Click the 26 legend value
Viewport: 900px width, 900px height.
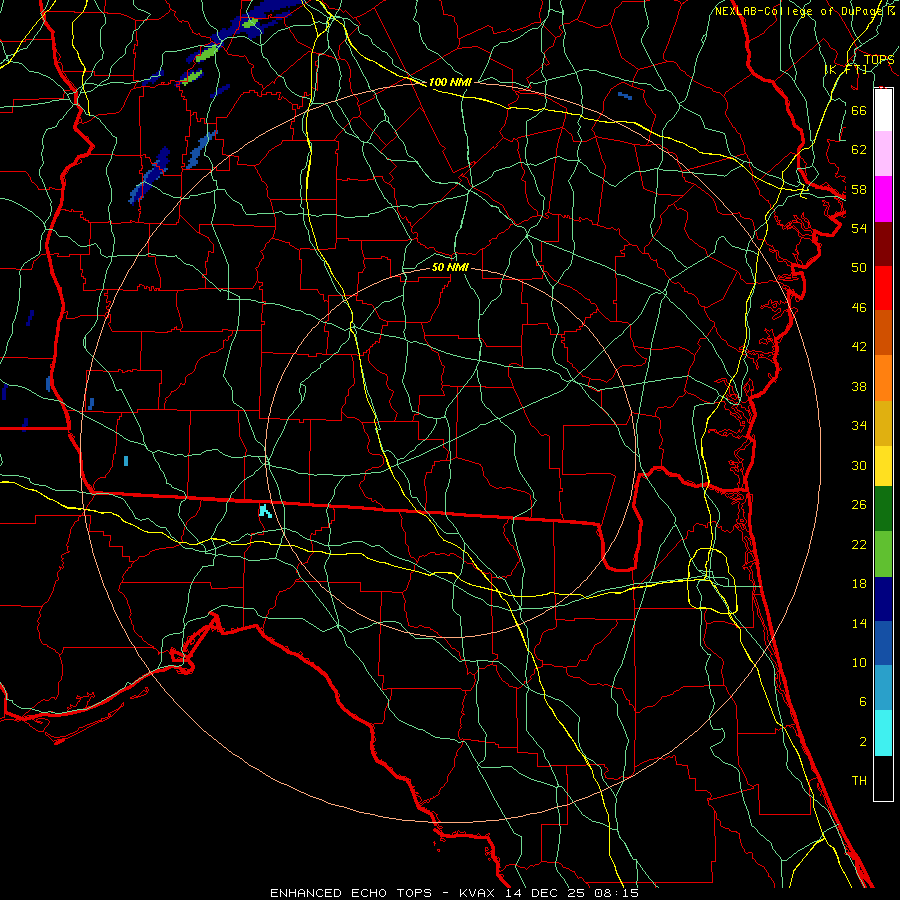(x=859, y=505)
